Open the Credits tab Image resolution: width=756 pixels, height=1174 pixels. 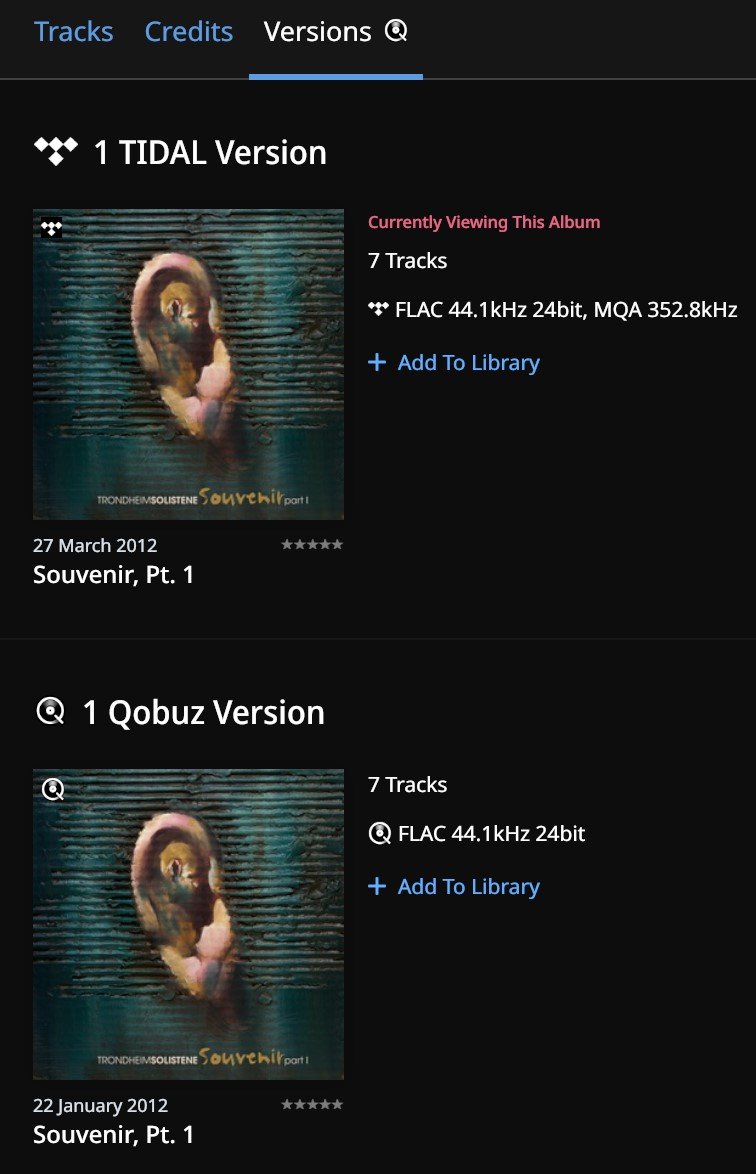(x=189, y=31)
